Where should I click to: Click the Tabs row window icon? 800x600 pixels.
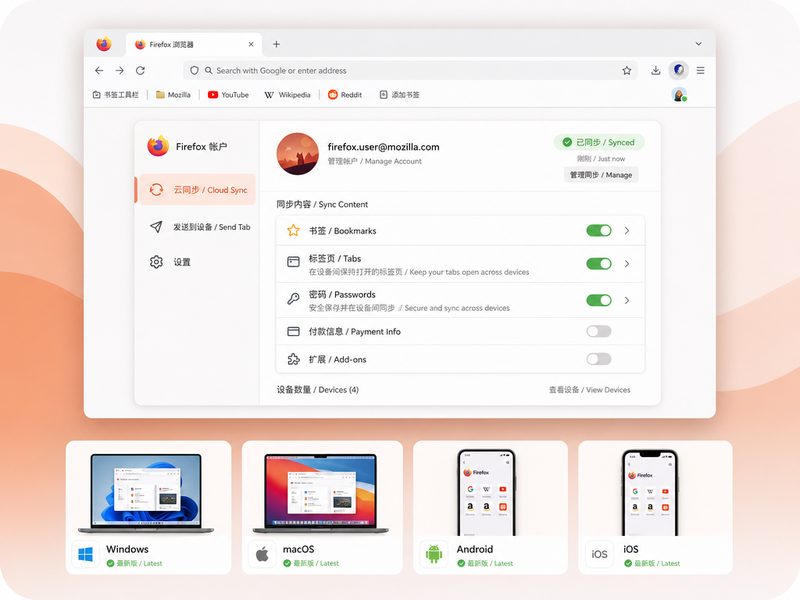[x=293, y=262]
